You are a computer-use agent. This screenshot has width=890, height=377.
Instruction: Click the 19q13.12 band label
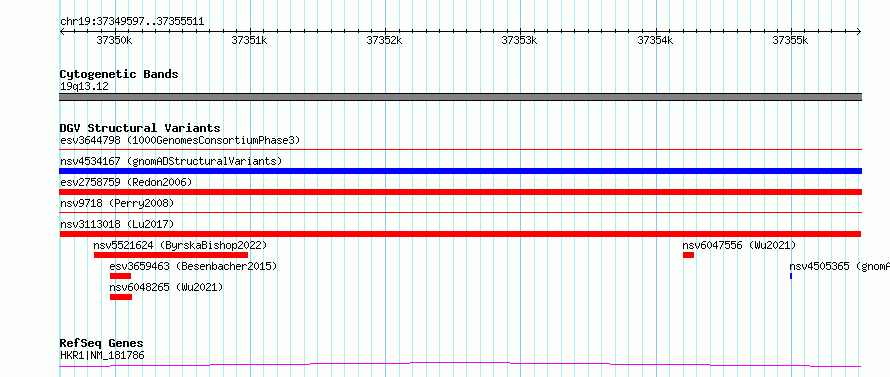(x=84, y=86)
